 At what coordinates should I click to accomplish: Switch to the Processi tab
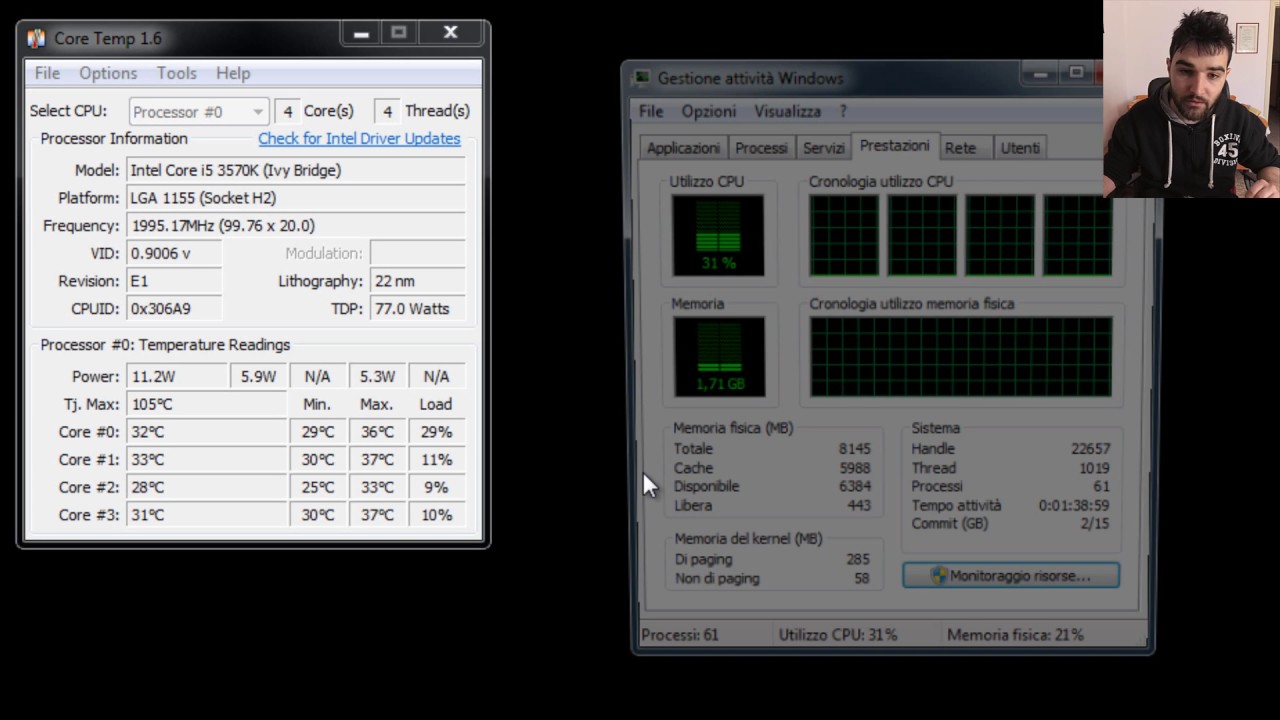(x=761, y=148)
